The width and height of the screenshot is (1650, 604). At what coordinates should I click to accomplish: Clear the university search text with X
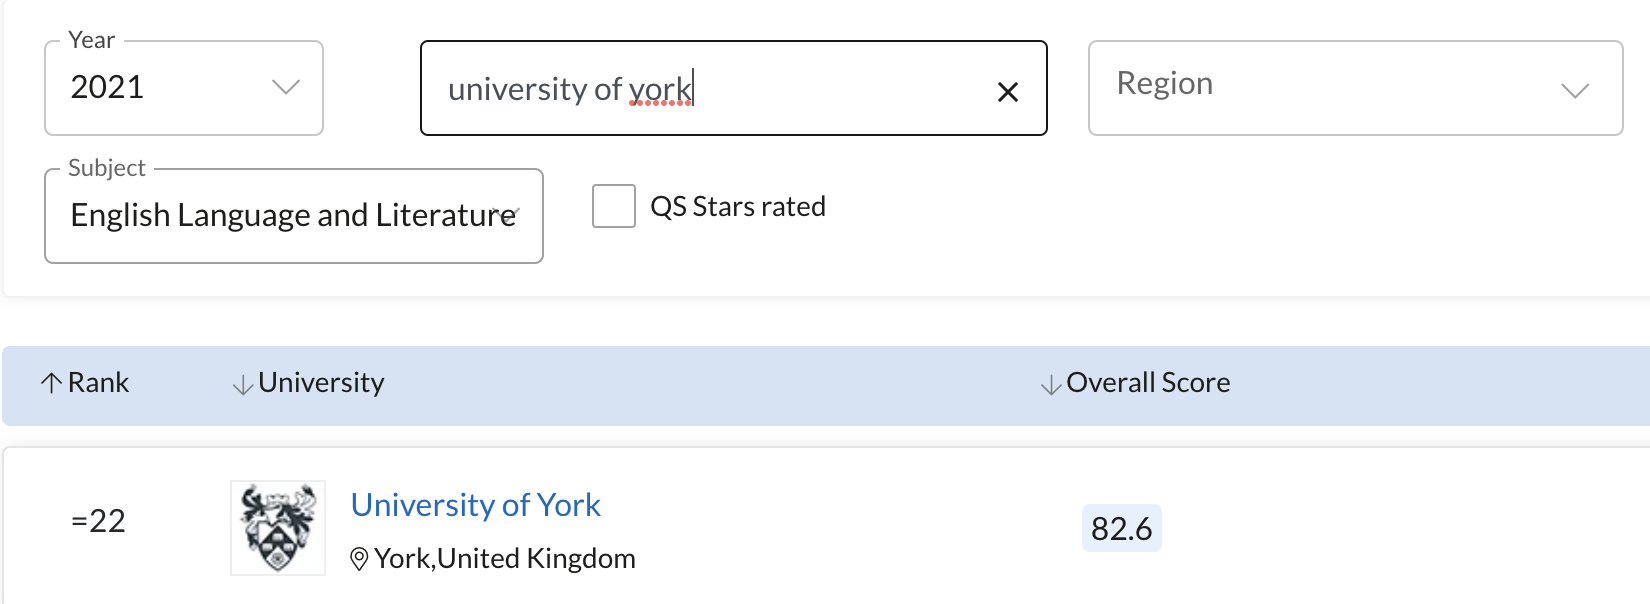[x=1008, y=92]
